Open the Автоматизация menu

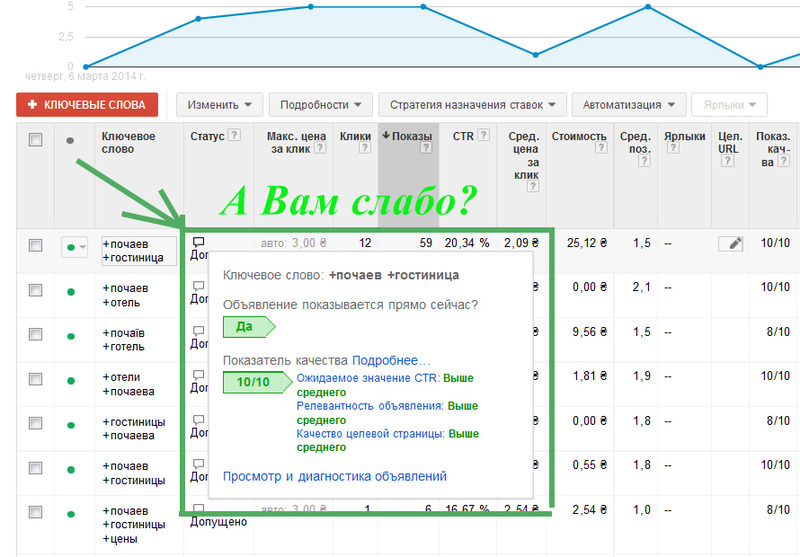(x=629, y=104)
